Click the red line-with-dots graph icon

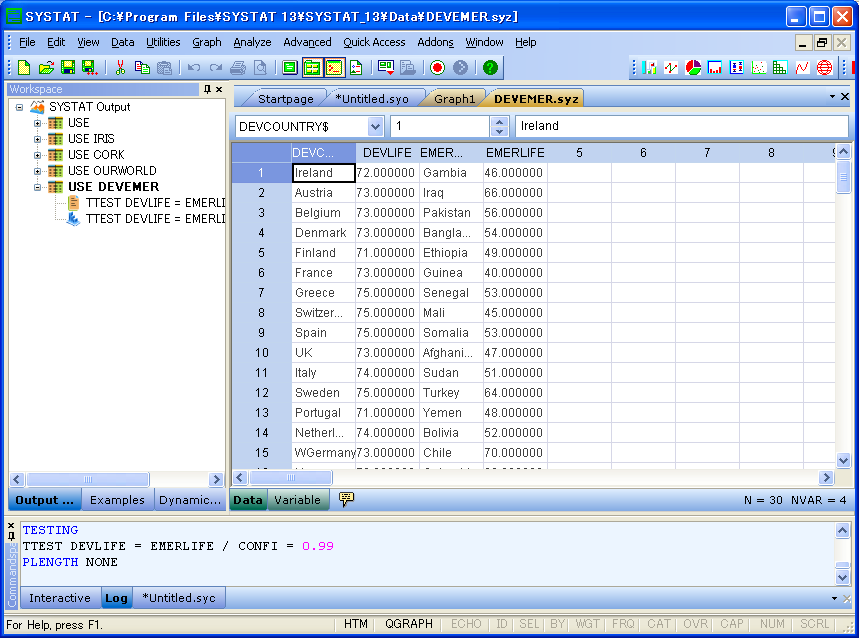(671, 67)
